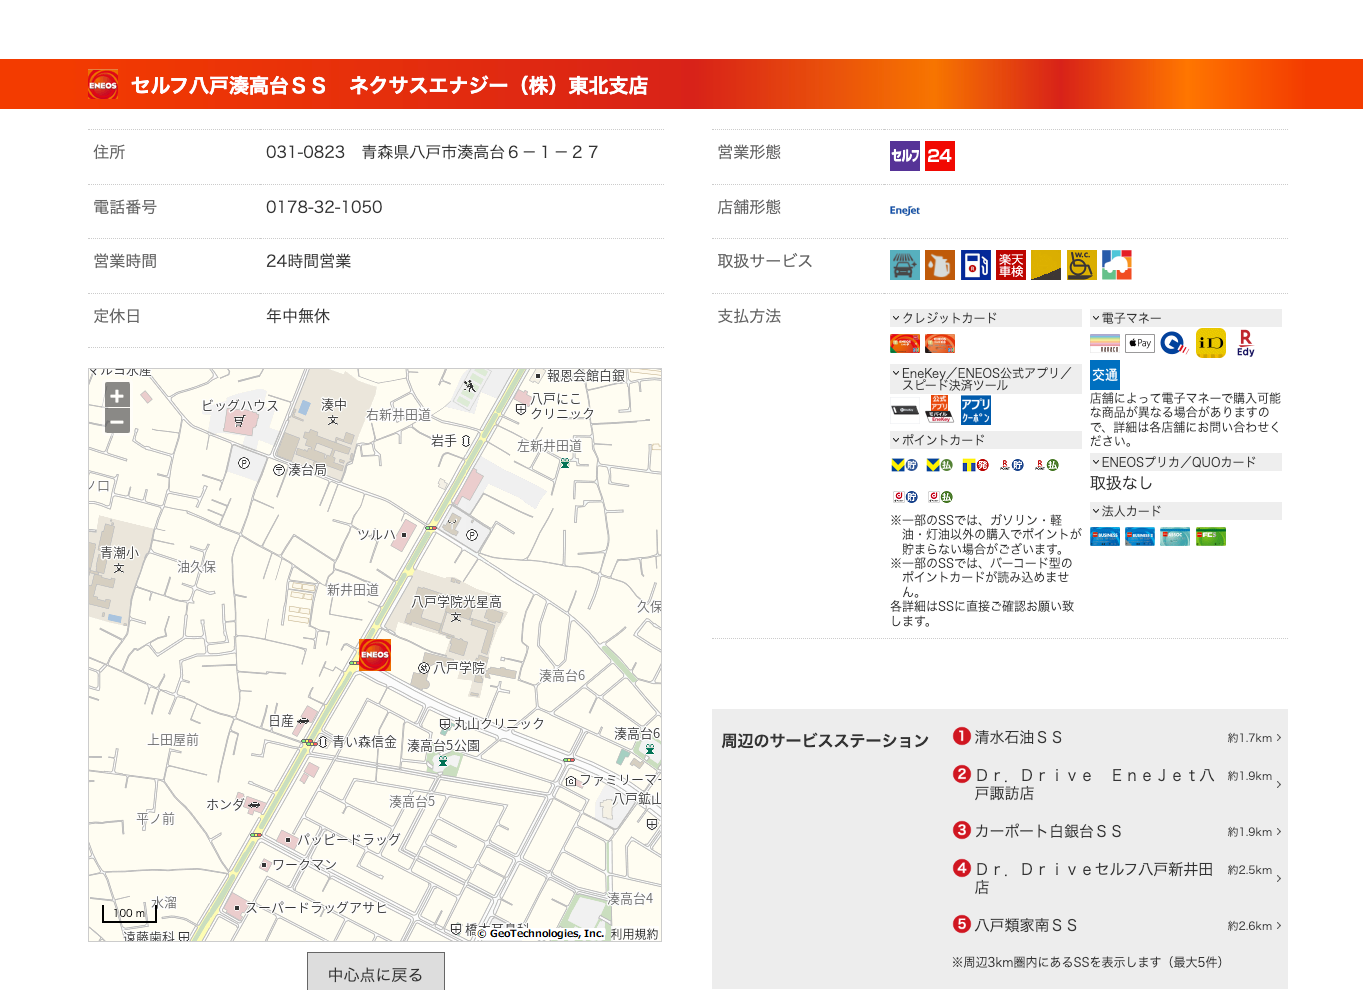The height and width of the screenshot is (990, 1363).
Task: Click the car wash service icon
Action: (905, 265)
